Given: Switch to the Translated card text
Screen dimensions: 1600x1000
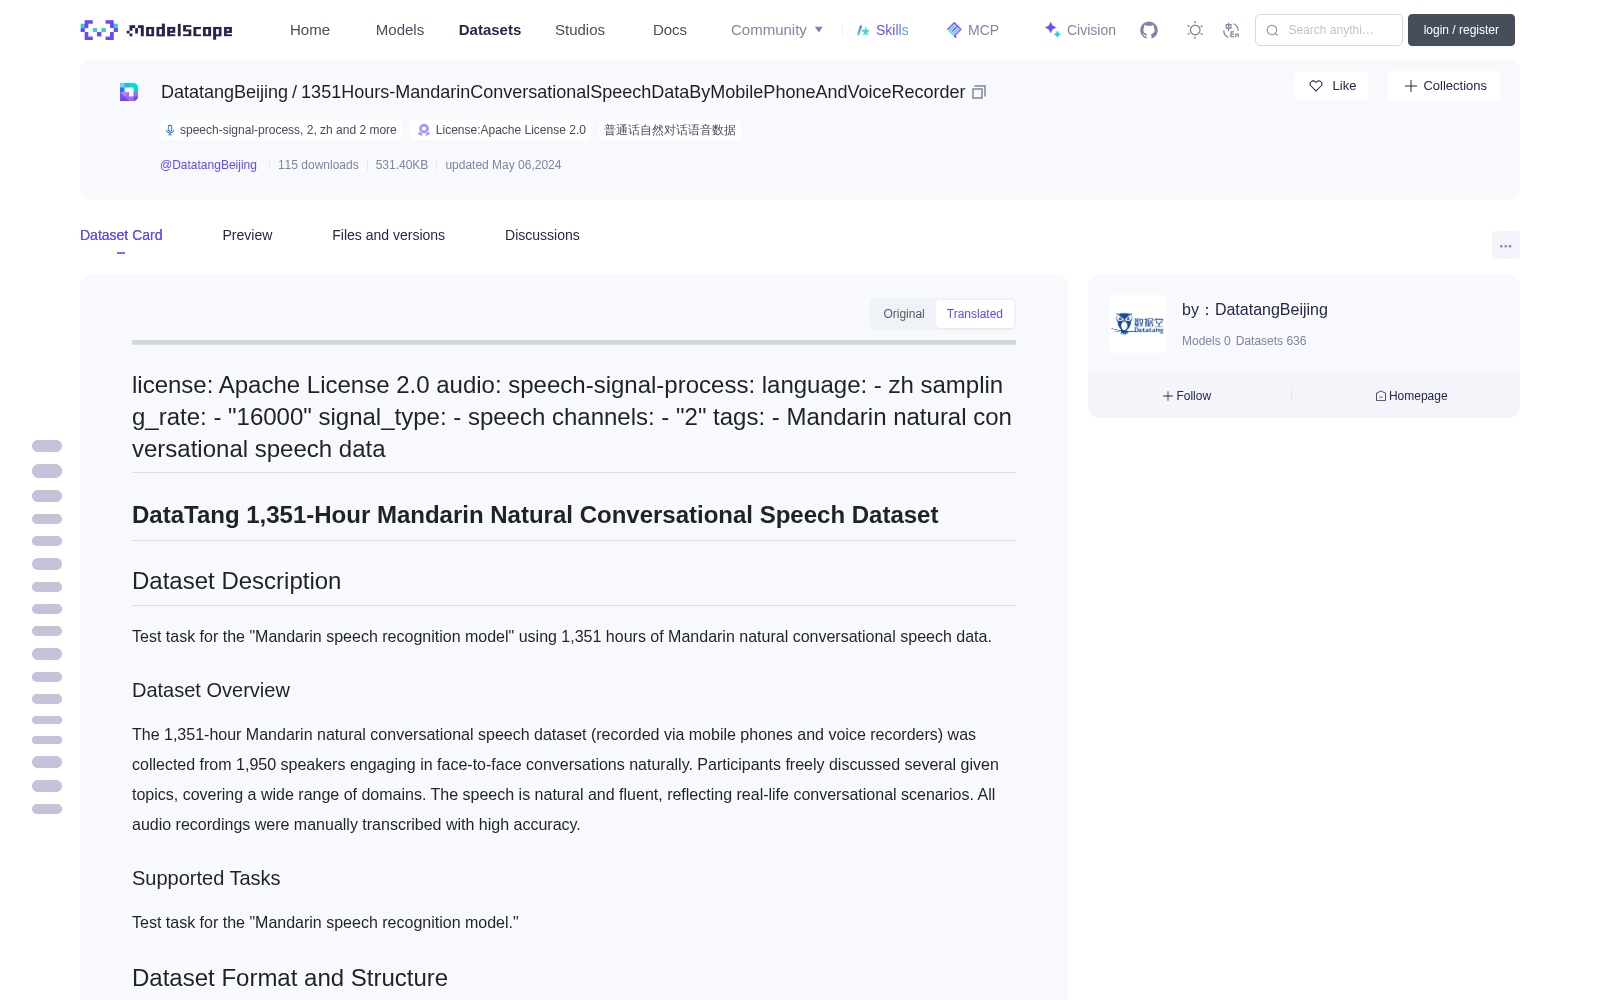Looking at the screenshot, I should (974, 314).
